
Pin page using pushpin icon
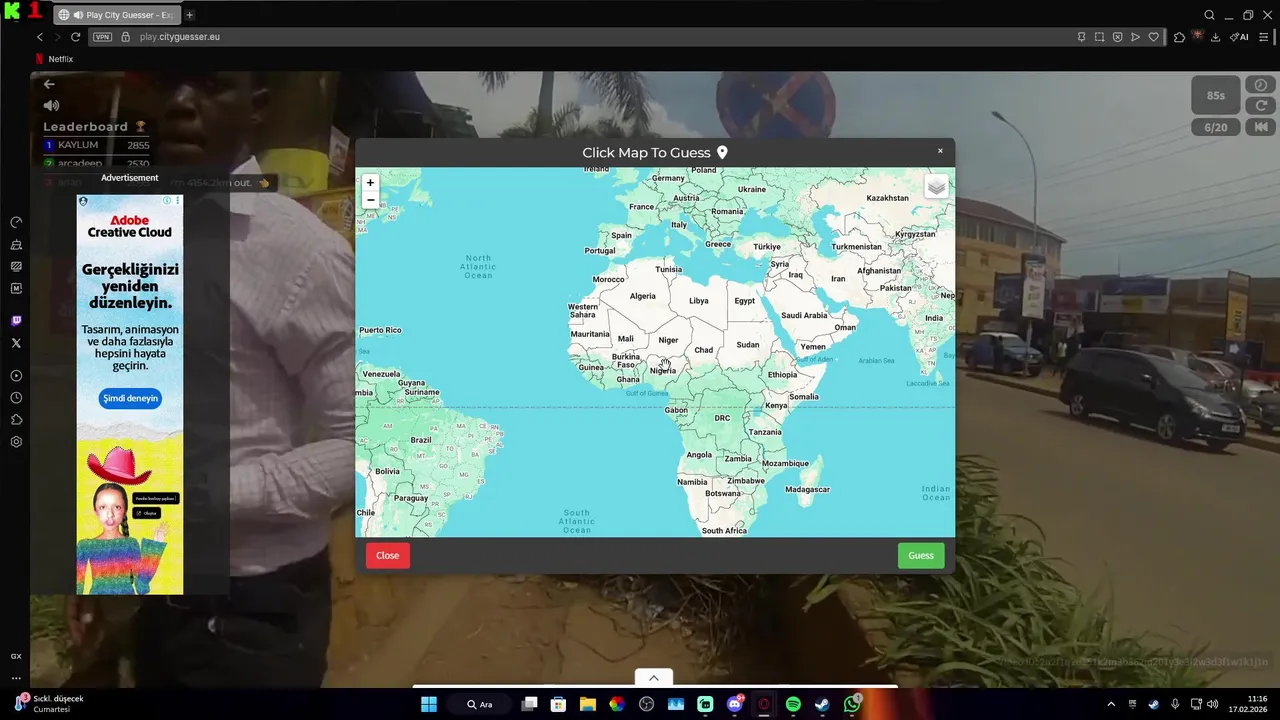coord(1081,37)
